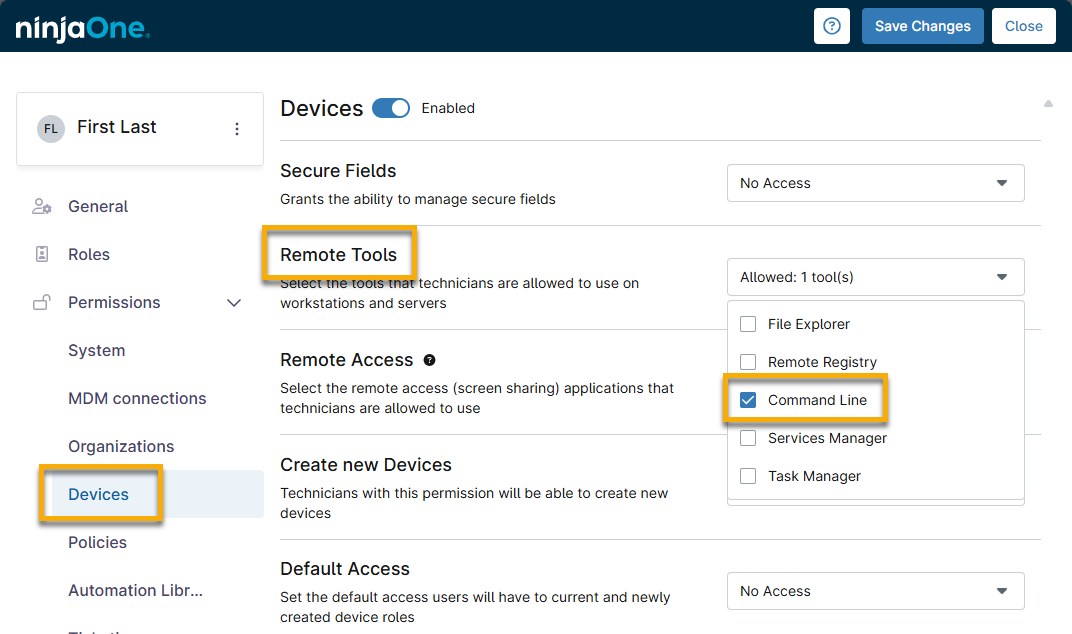
Task: Check the File Explorer checkbox
Action: tap(748, 324)
